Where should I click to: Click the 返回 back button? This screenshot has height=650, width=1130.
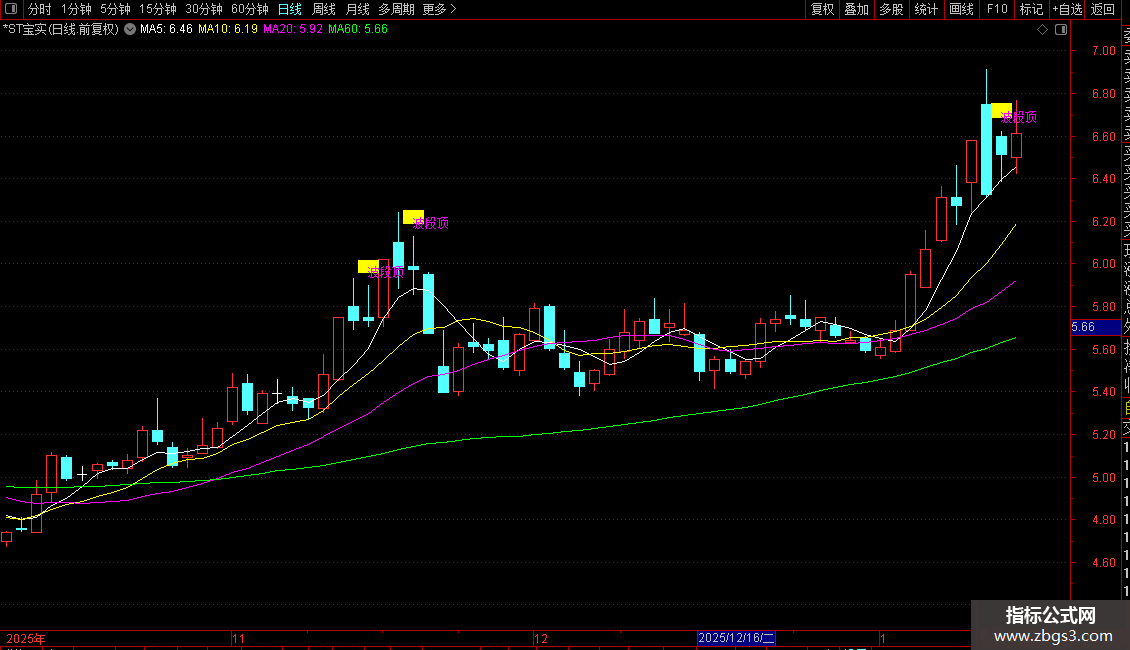pyautogui.click(x=1103, y=9)
